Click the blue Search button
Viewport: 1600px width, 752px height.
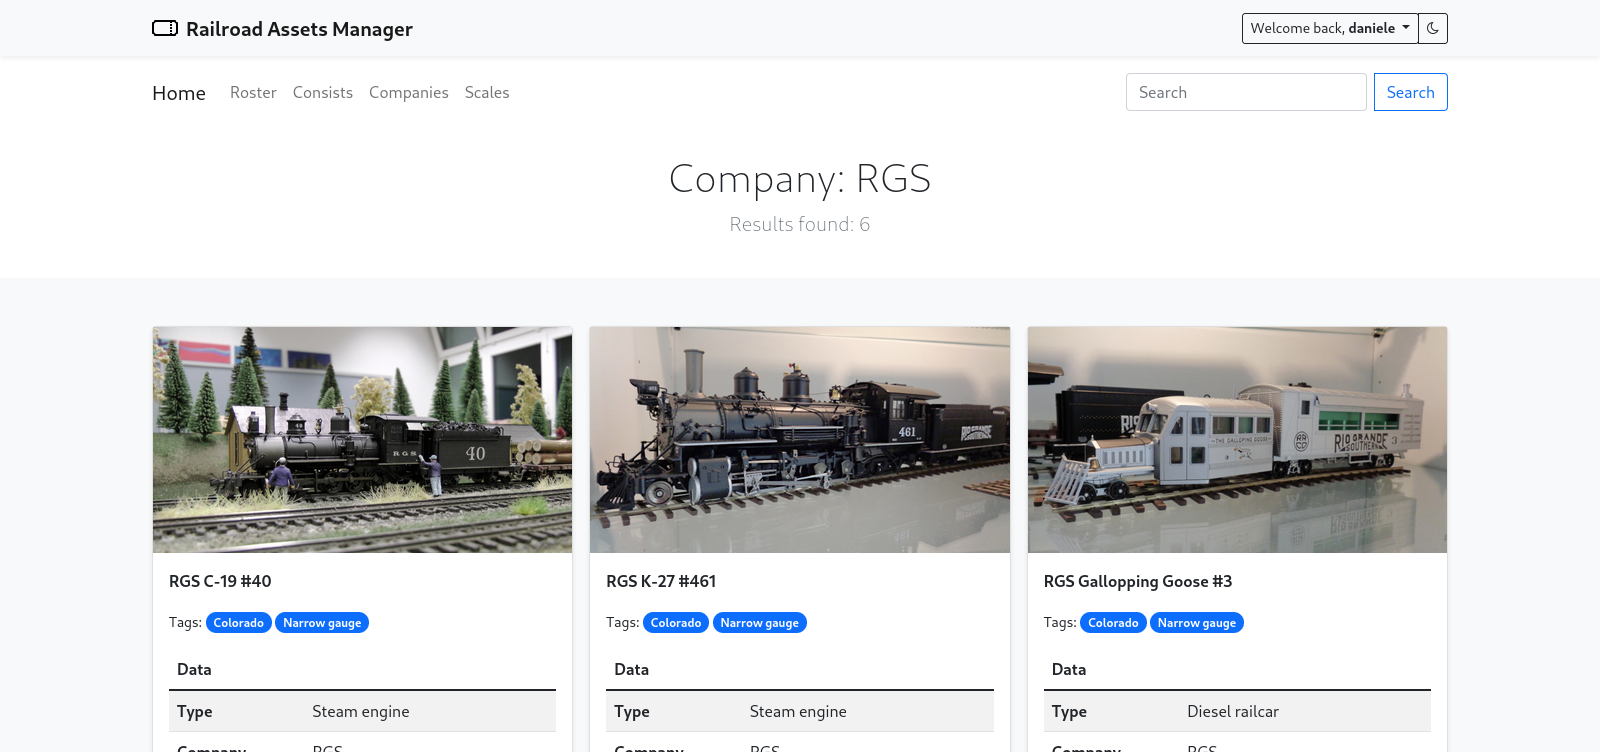tap(1410, 92)
